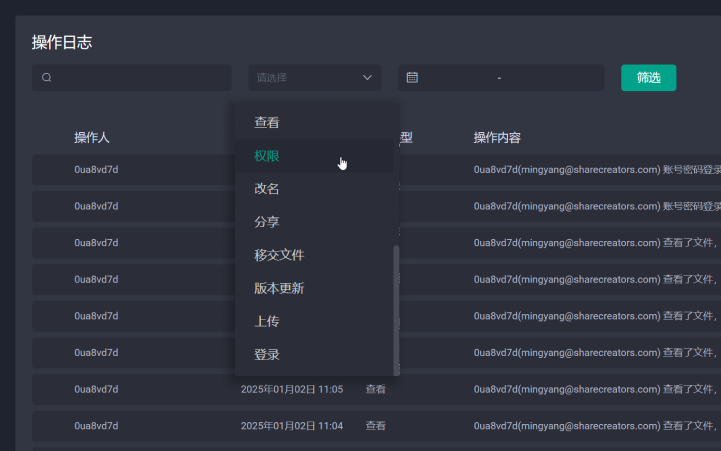This screenshot has height=451, width=721.
Task: Choose 移交文件 from the dropdown
Action: coord(279,255)
